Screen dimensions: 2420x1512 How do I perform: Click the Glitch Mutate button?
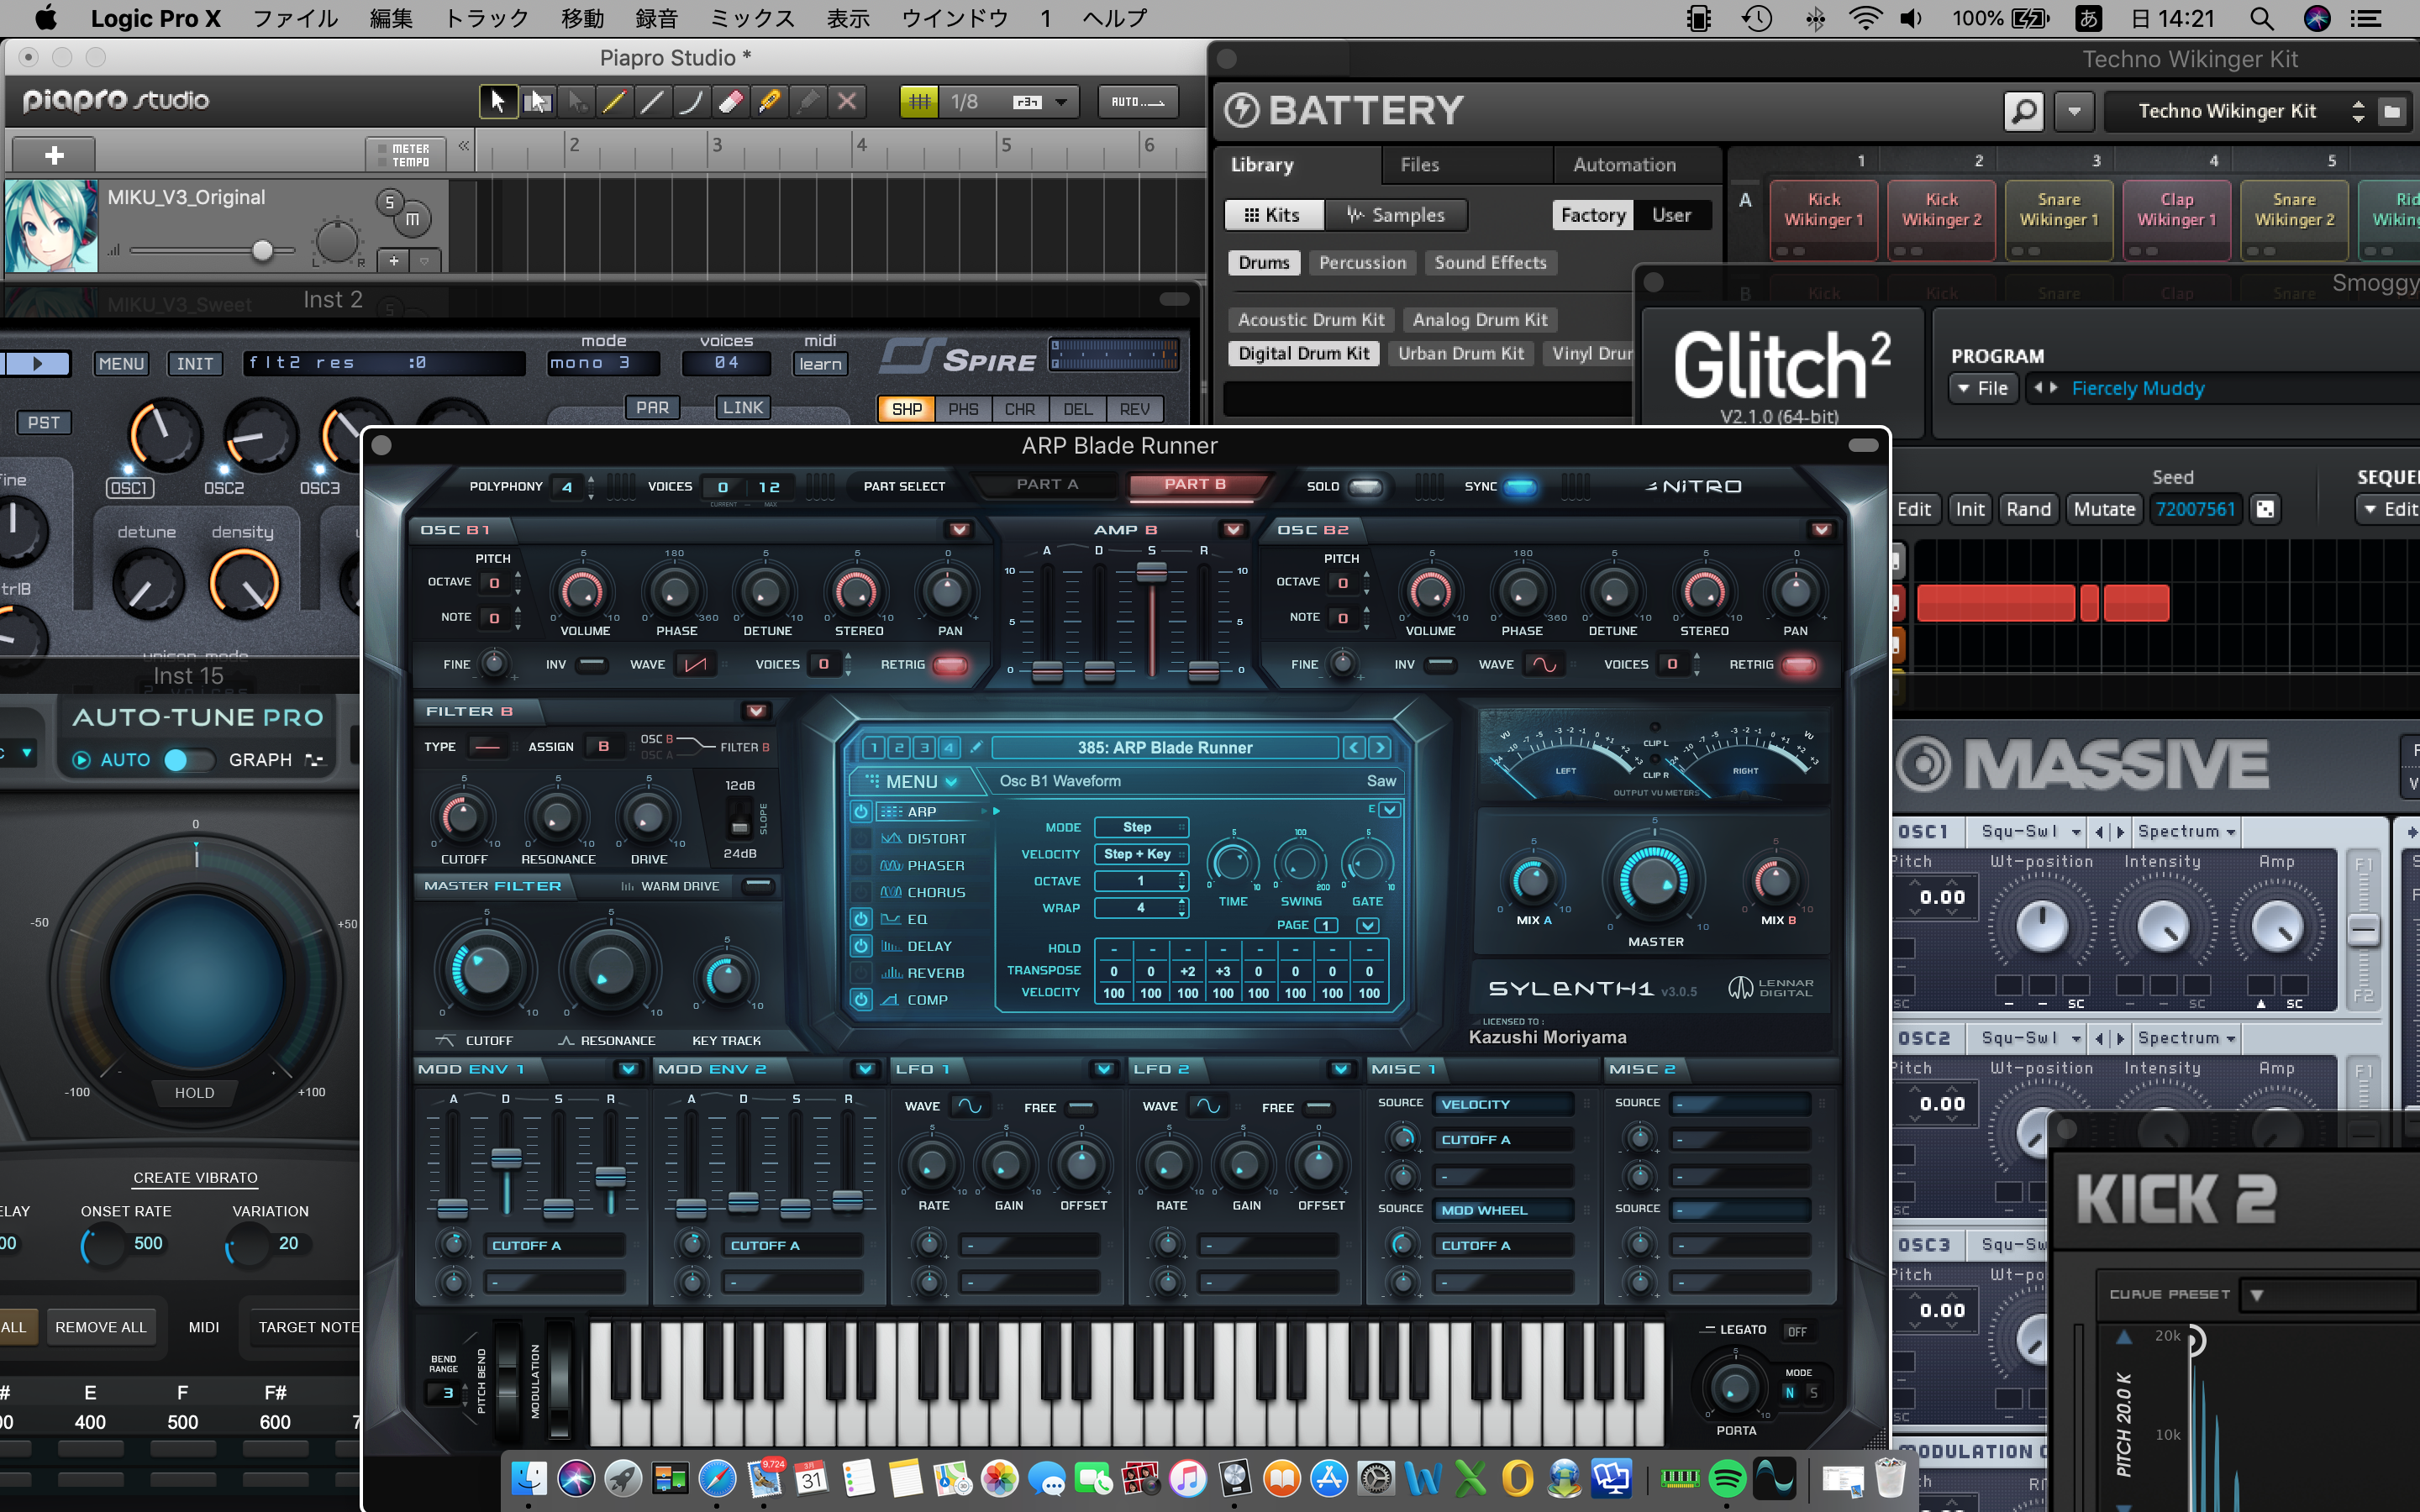(2104, 509)
